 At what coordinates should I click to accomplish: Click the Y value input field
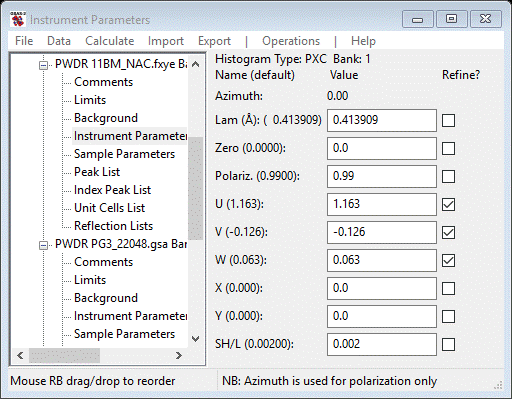pos(382,316)
